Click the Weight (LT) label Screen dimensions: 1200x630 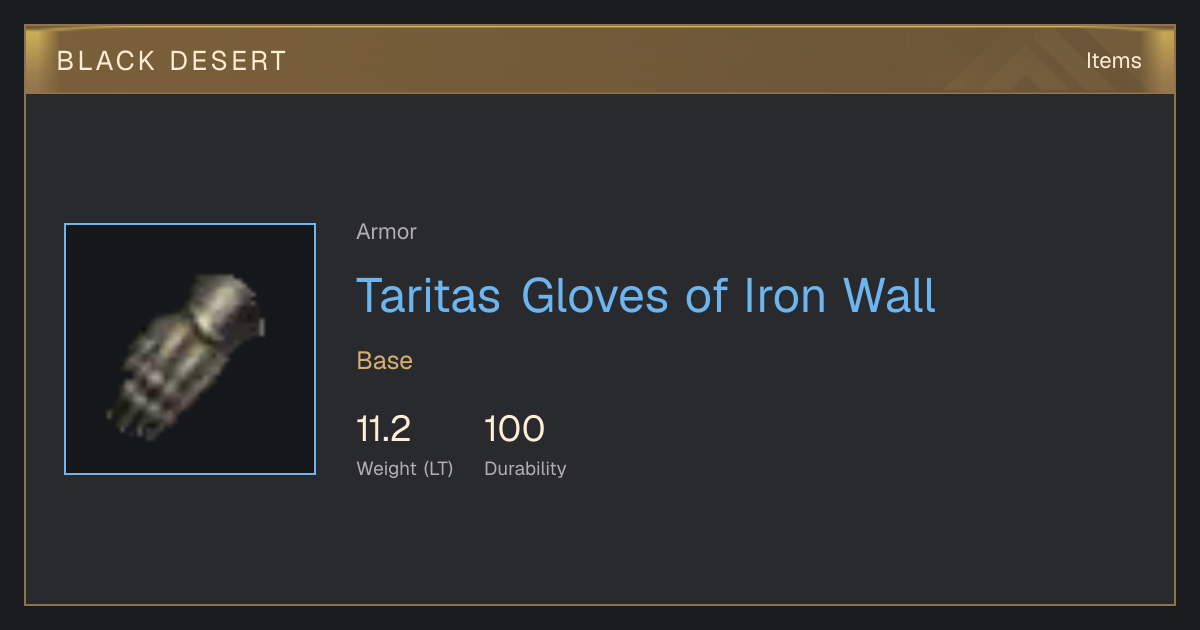point(405,469)
